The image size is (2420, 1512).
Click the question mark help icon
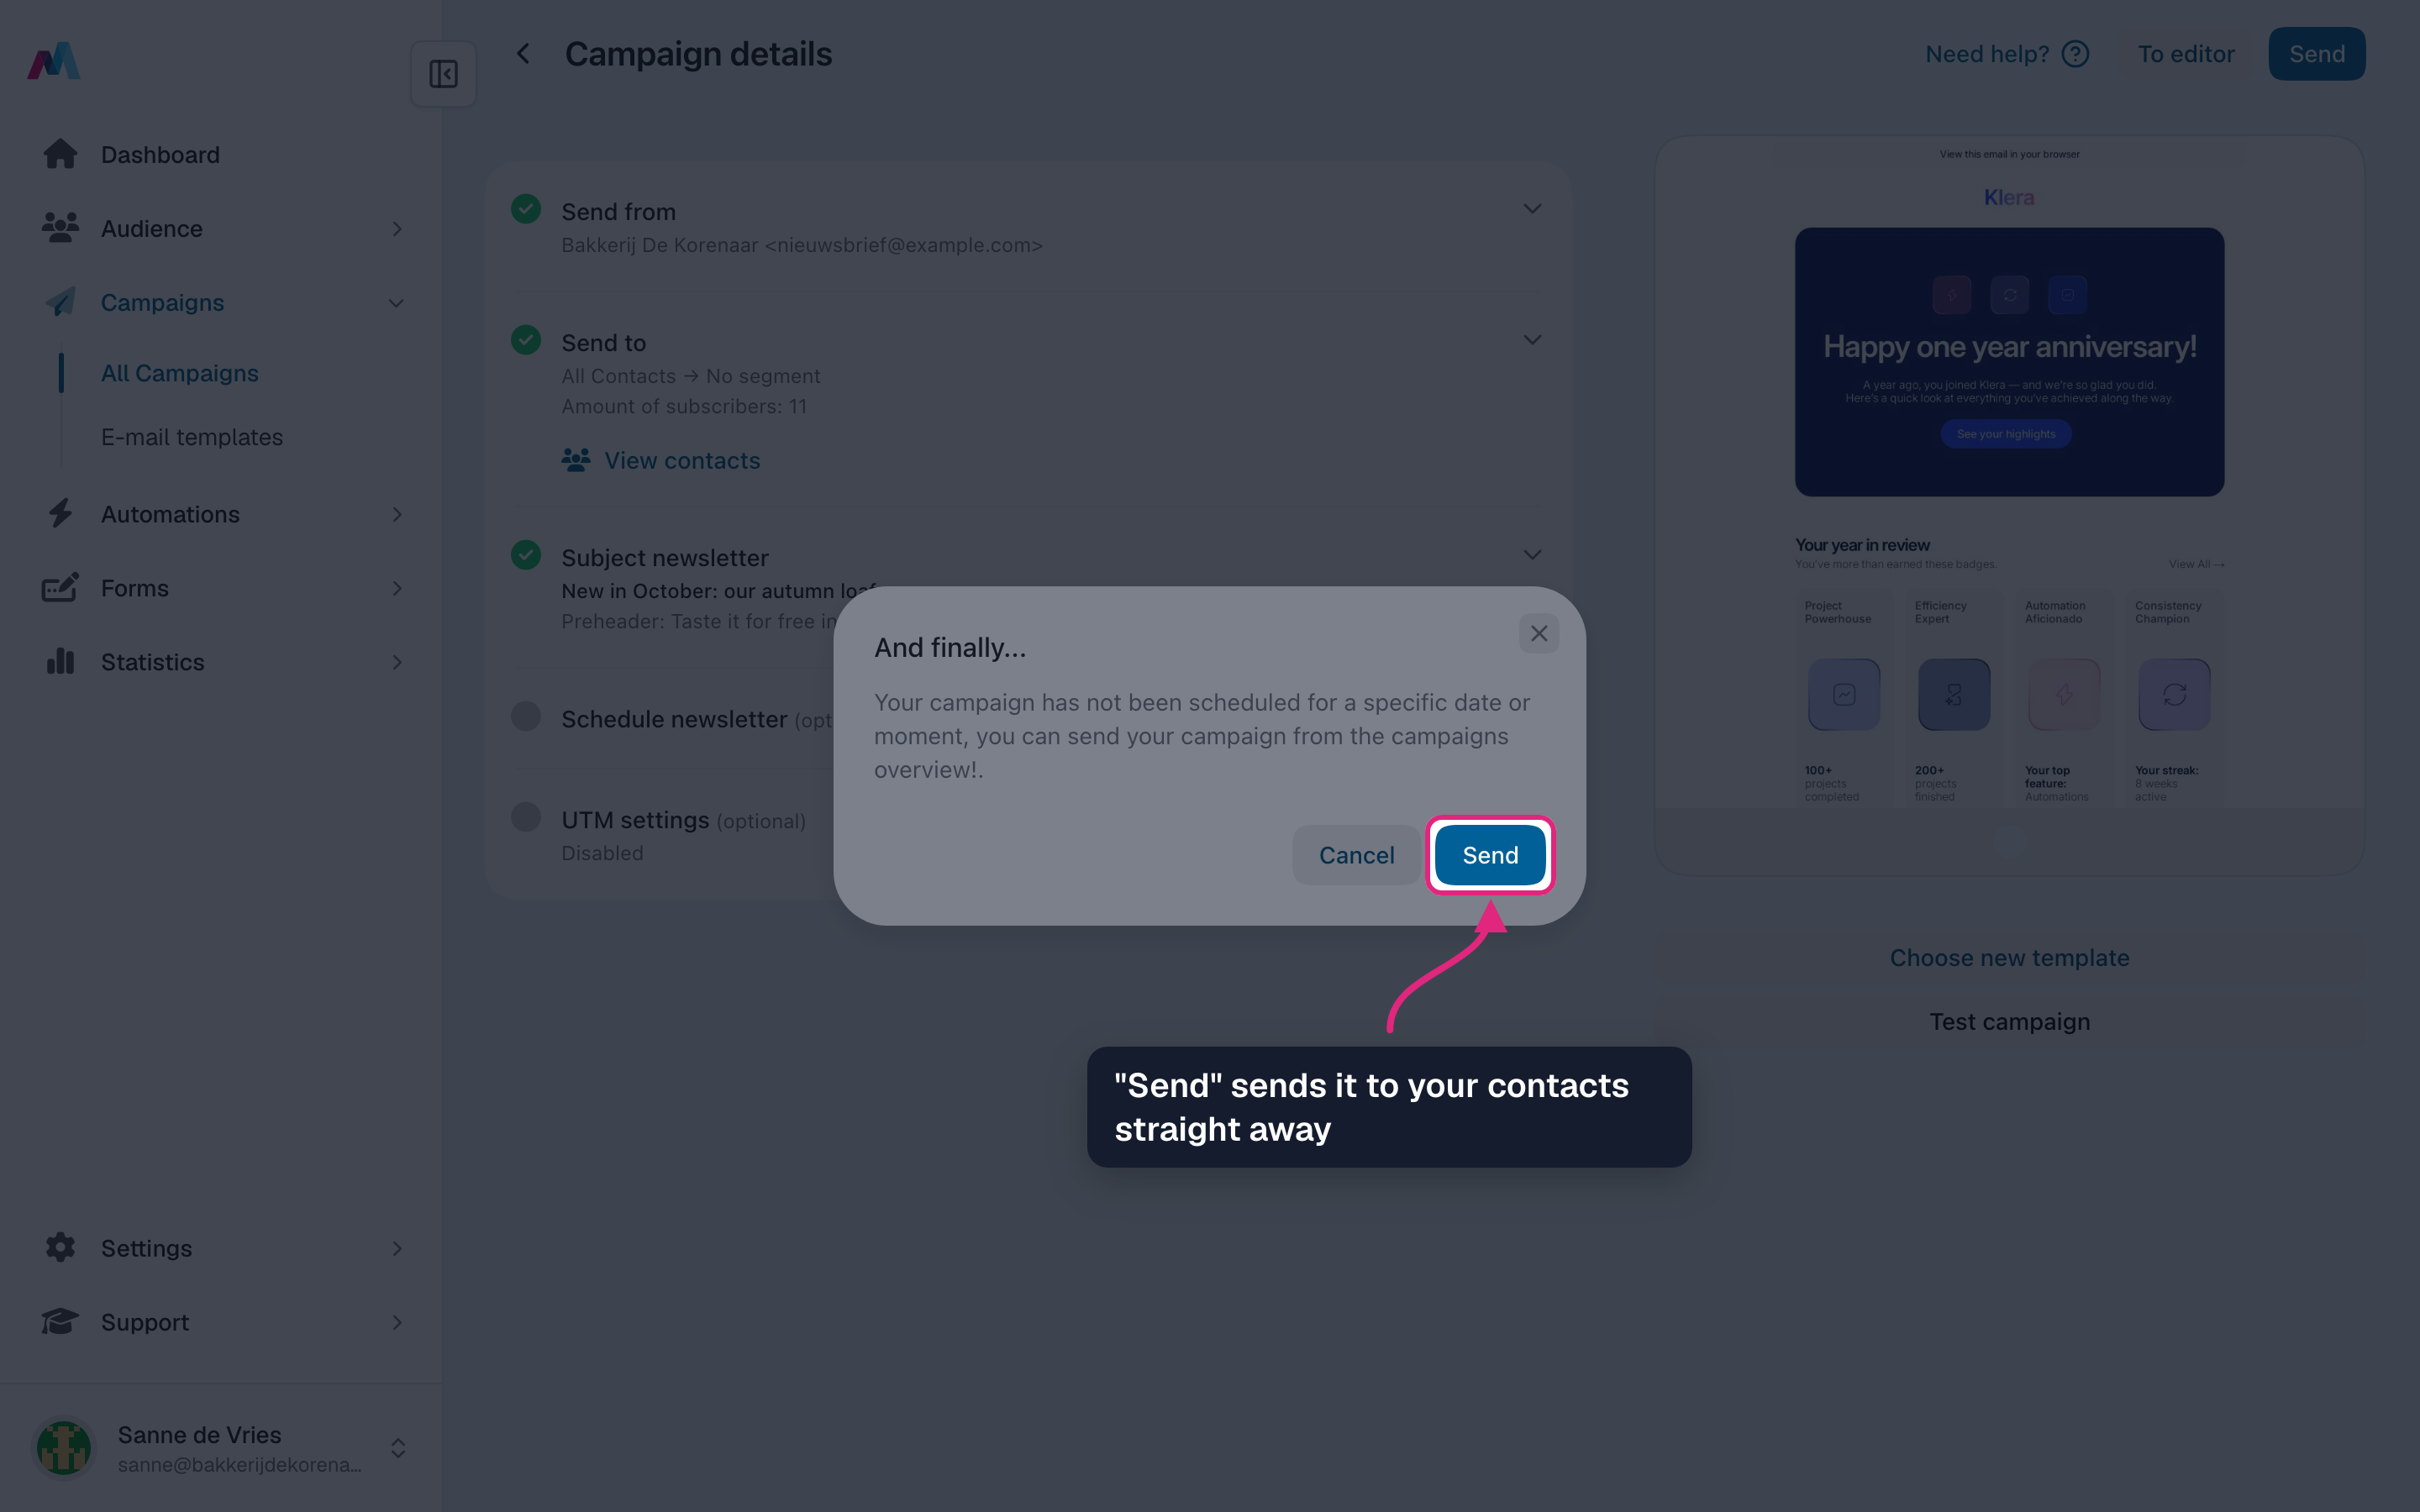click(2075, 54)
